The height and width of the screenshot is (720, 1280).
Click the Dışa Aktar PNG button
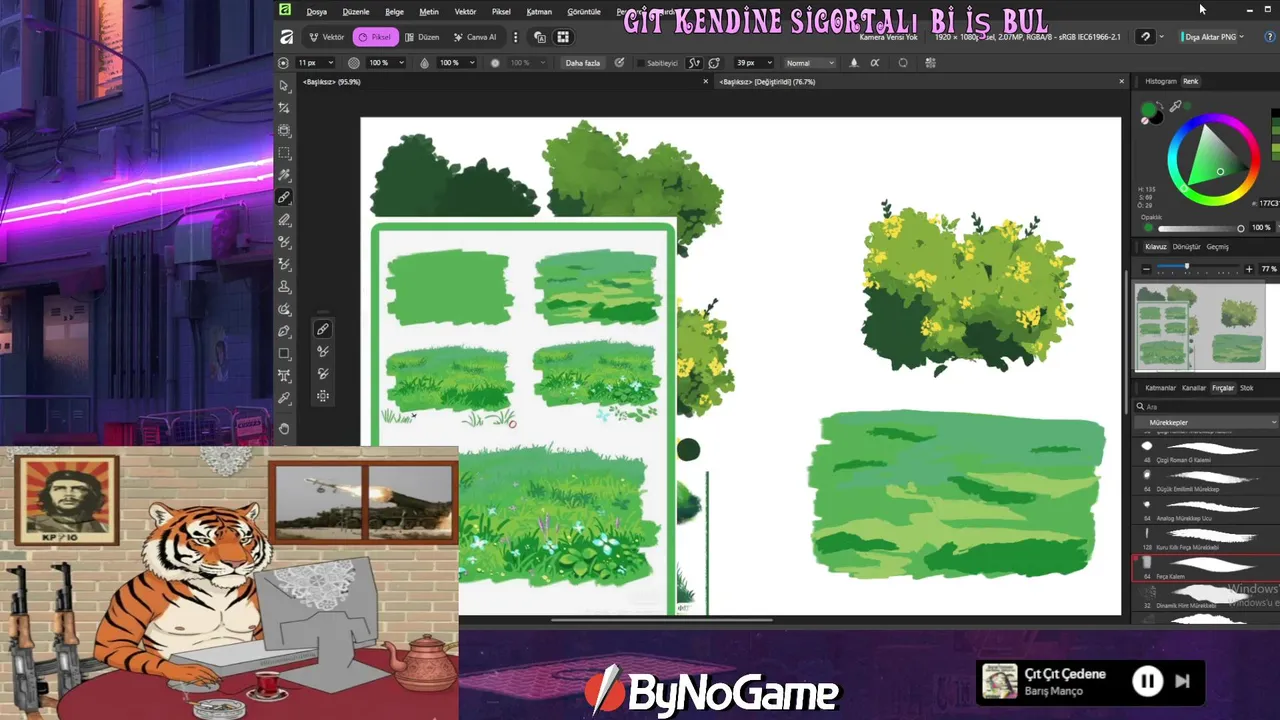click(1209, 37)
